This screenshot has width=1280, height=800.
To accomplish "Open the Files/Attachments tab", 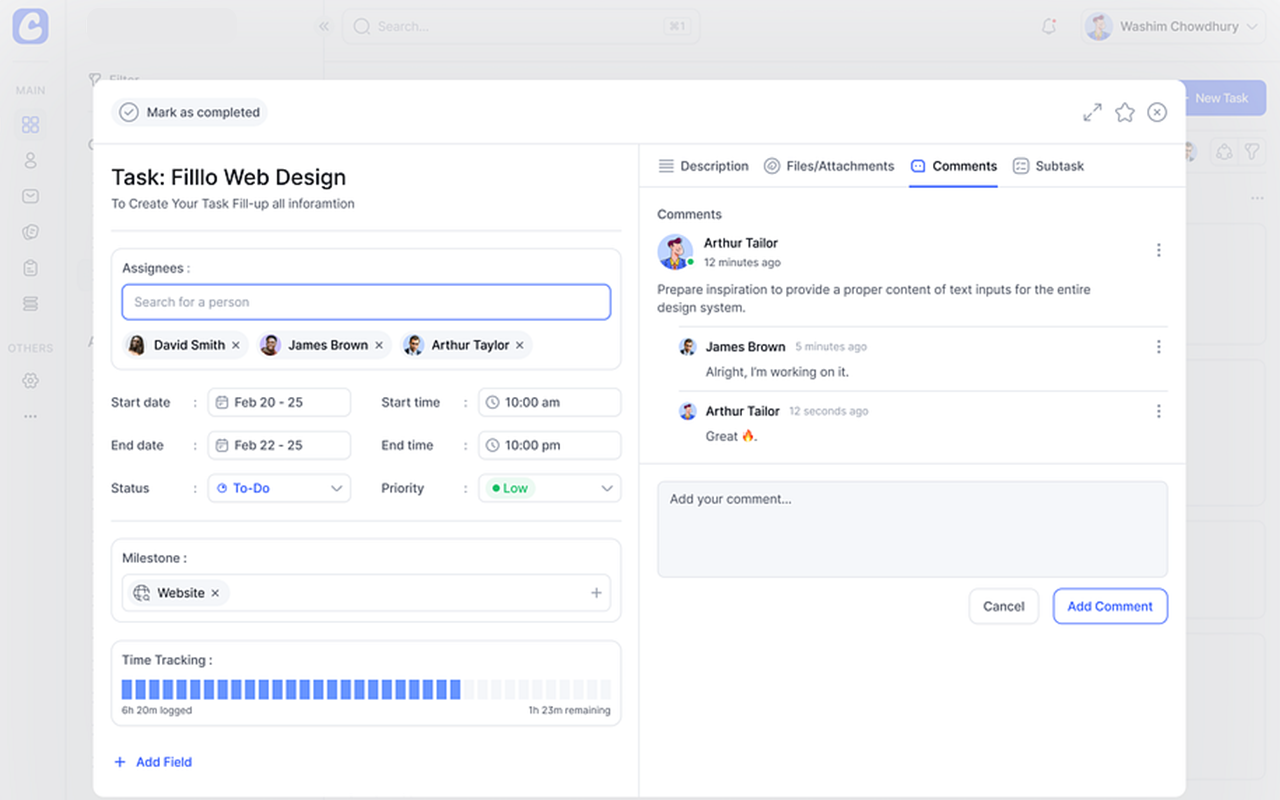I will click(x=829, y=166).
